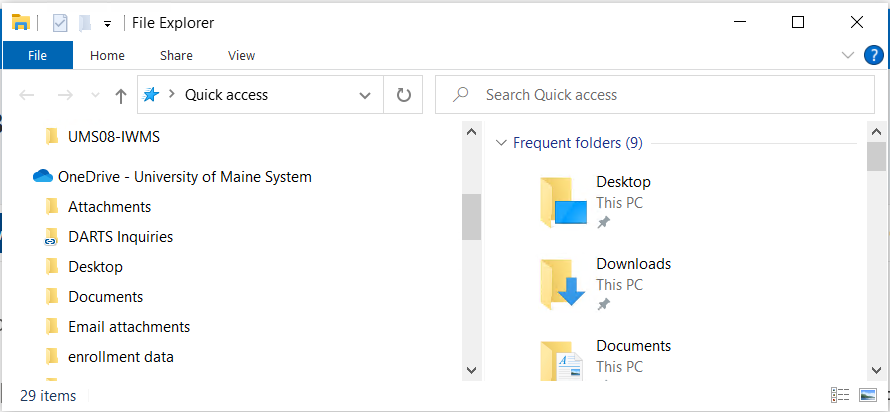The image size is (890, 412).
Task: Open the Downloads folder icon
Action: 562,283
